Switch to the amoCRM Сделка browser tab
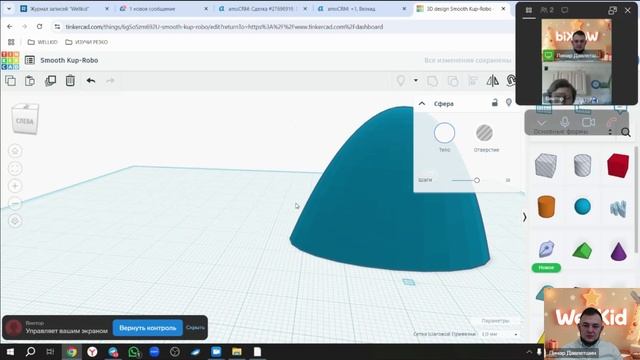 (263, 9)
